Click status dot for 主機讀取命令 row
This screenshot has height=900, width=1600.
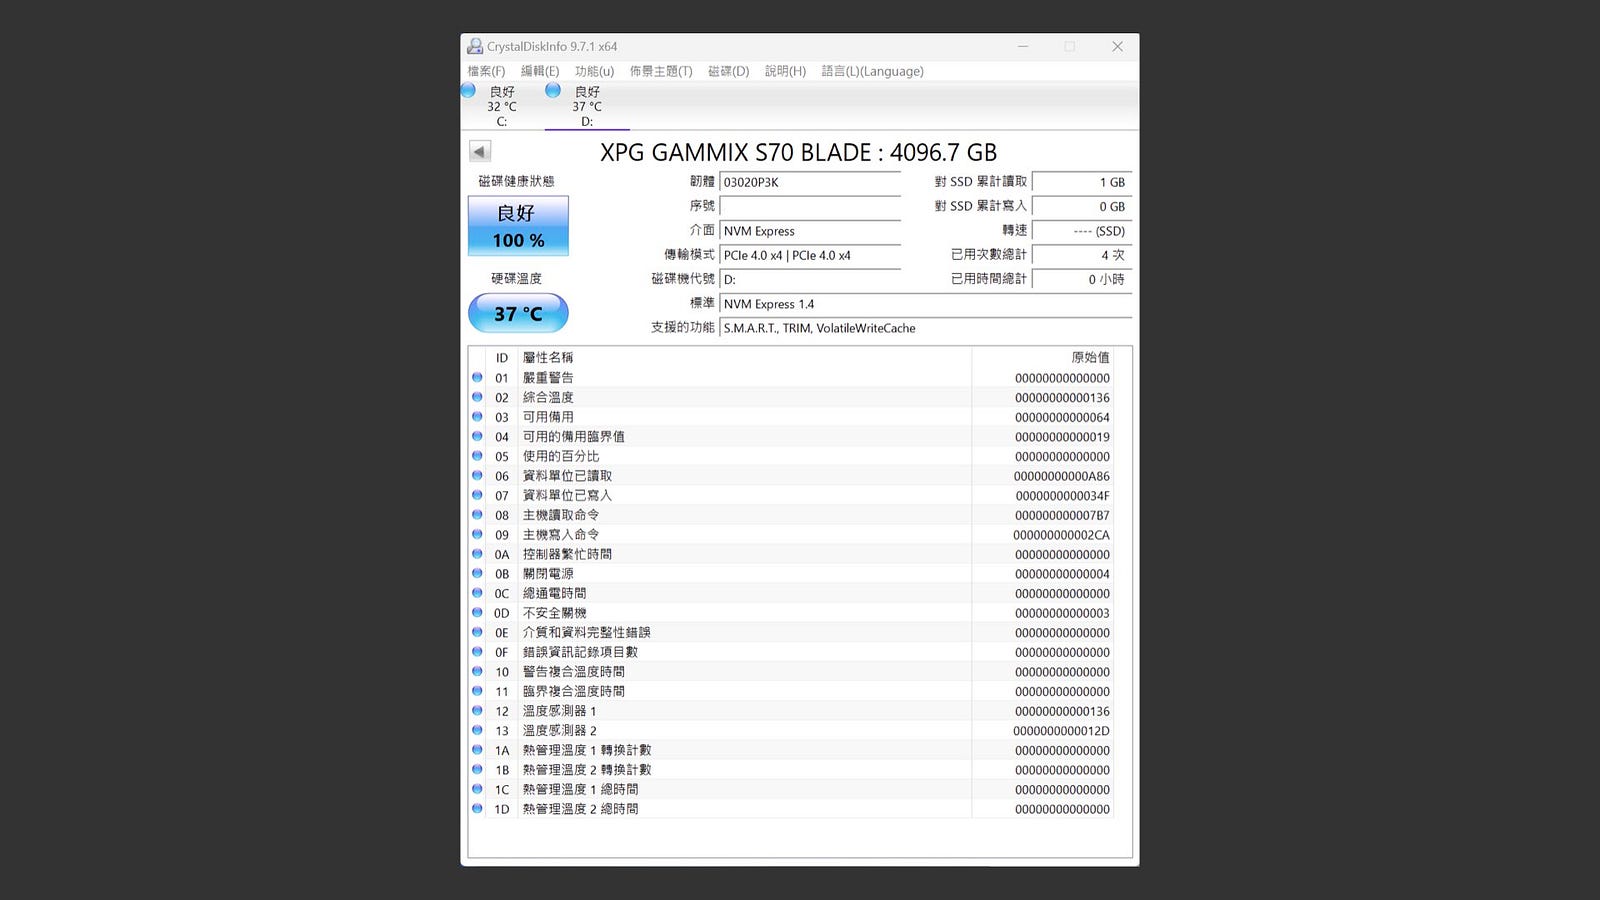pyautogui.click(x=477, y=515)
